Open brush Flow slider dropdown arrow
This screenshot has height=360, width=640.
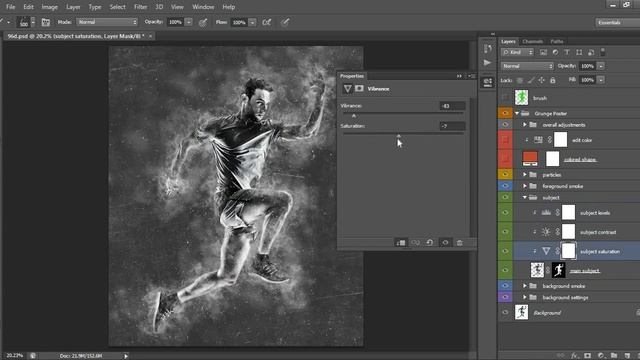(x=252, y=22)
